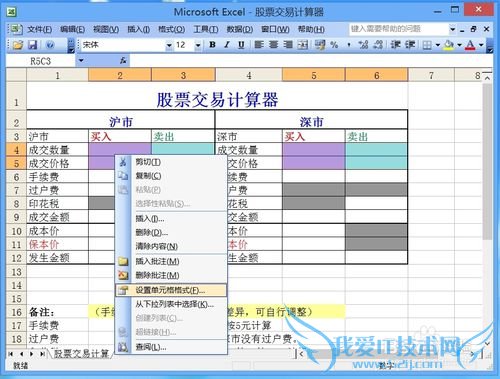Open the Font Color dropdown arrow
The height and width of the screenshot is (379, 500).
[481, 45]
